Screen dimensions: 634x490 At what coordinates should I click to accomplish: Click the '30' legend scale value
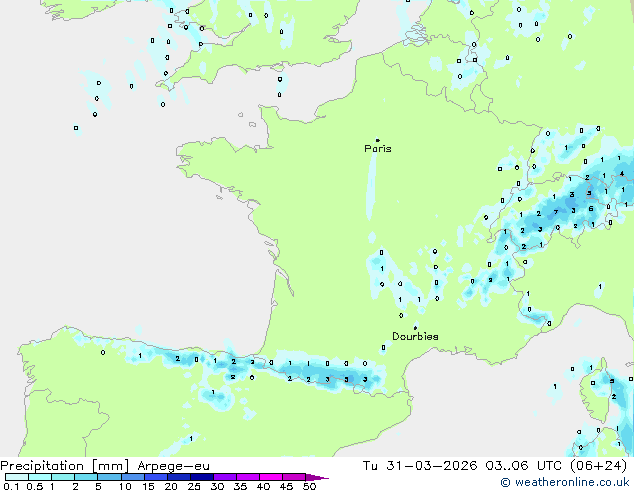(217, 486)
